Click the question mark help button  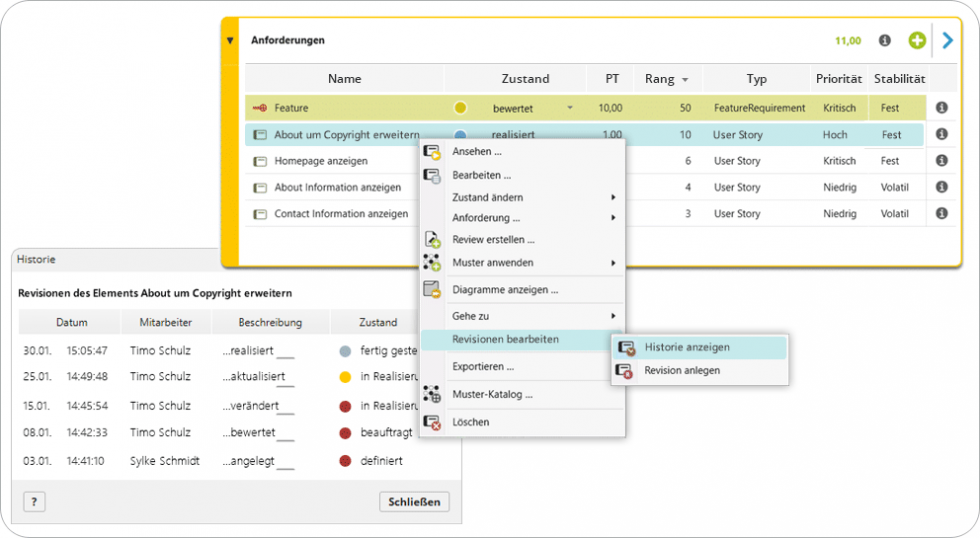[x=34, y=502]
